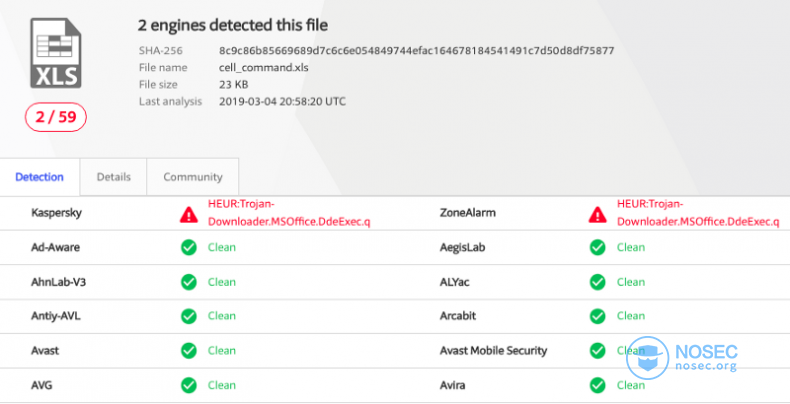Viewport: 790px width, 404px height.
Task: Click AegisLab's green clean checkmark icon
Action: click(598, 247)
